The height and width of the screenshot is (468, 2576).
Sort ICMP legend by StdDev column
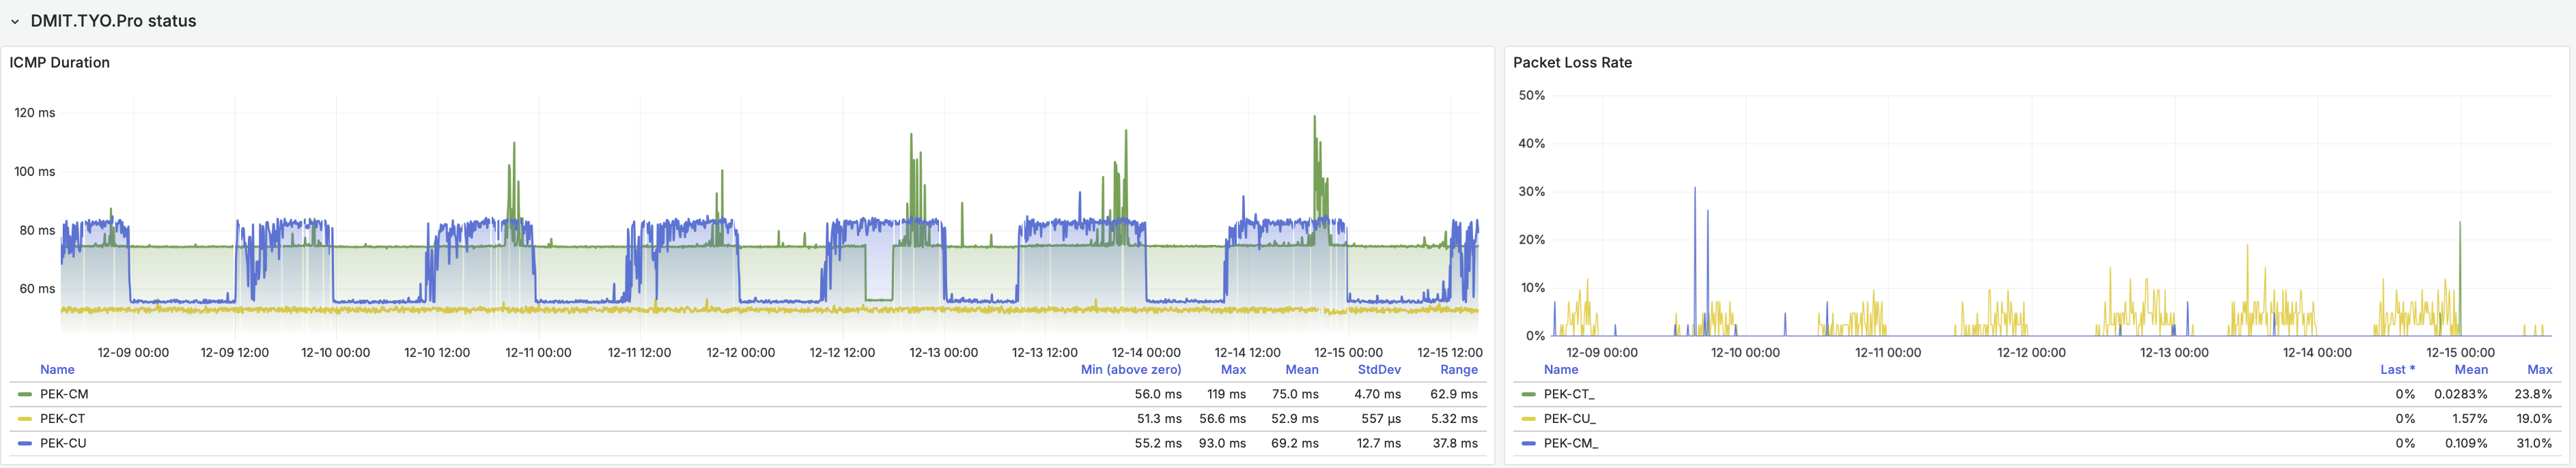1378,369
